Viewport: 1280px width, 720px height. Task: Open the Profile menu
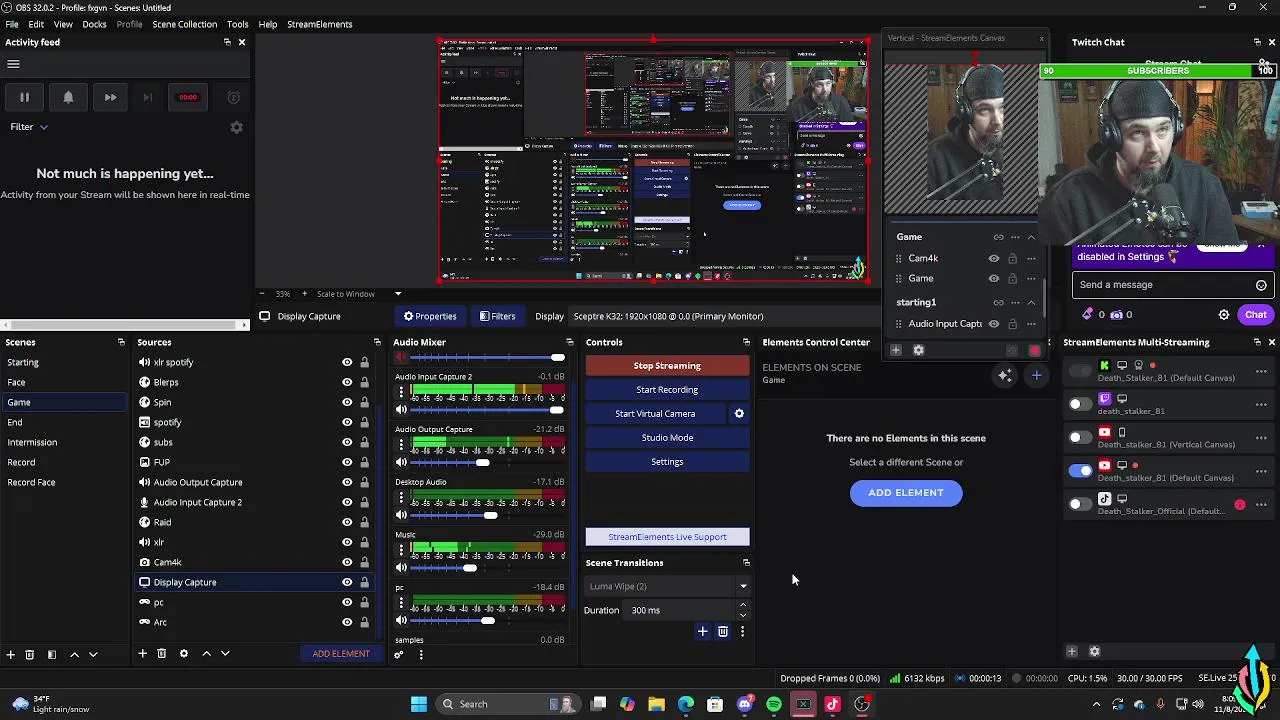129,24
